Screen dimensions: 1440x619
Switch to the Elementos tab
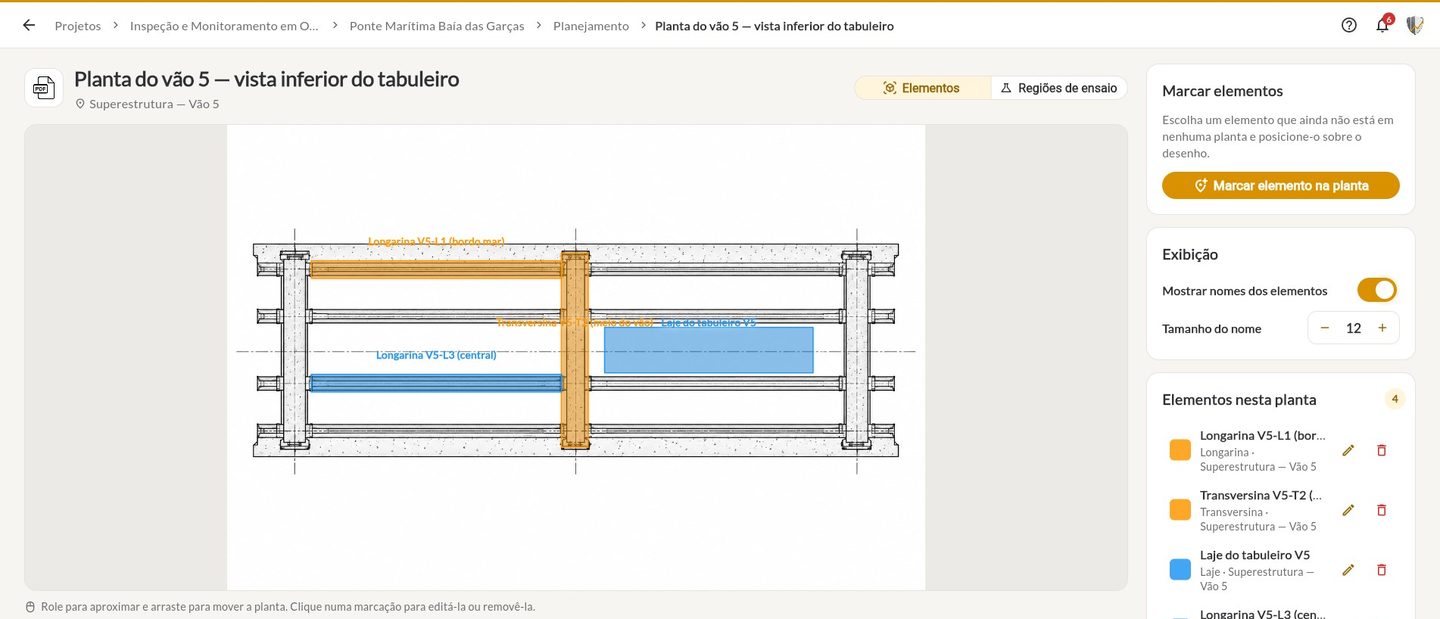pos(922,88)
